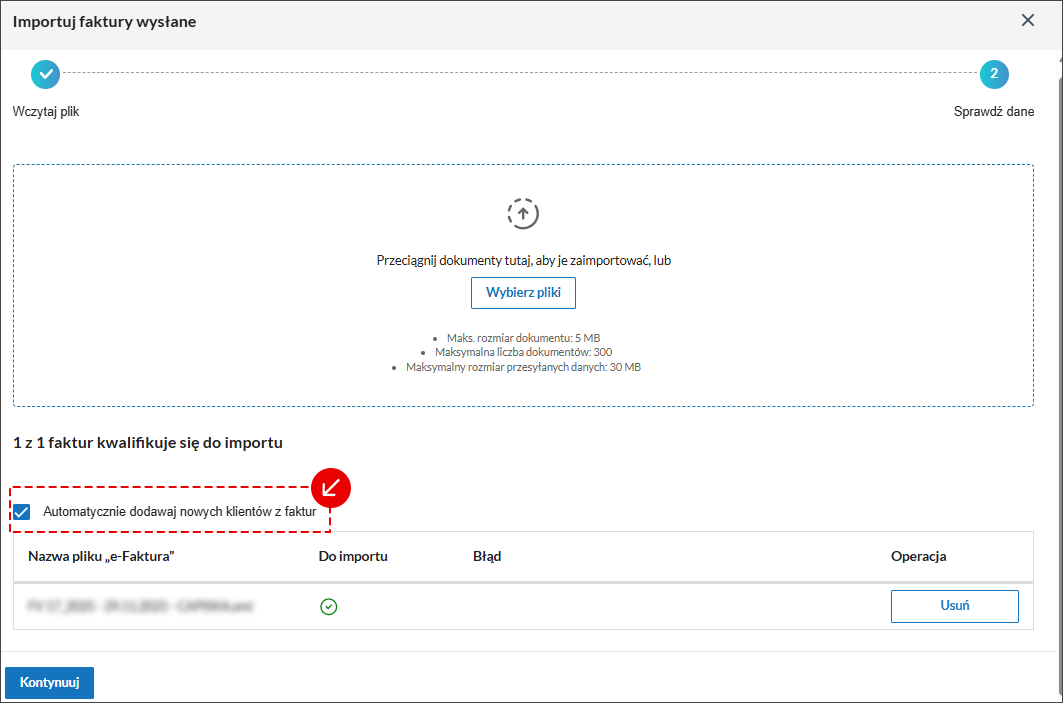Click the green check icon in Do importu

tap(328, 606)
